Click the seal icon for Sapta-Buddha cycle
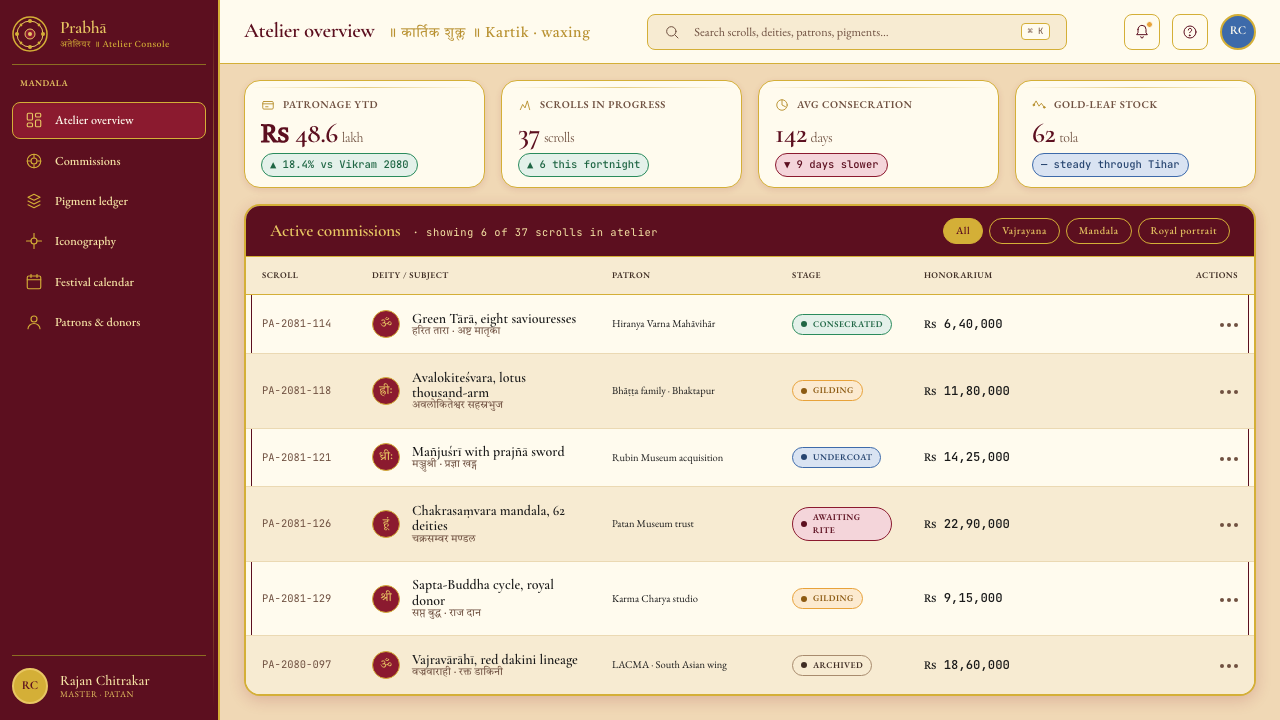This screenshot has height=720, width=1280. [x=386, y=599]
